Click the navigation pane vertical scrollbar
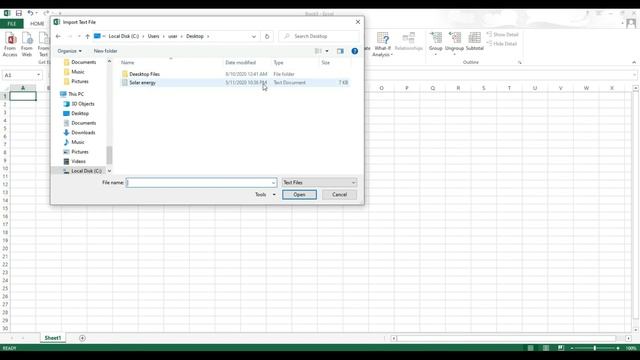Screen dimensions: 640x360 click(109, 155)
